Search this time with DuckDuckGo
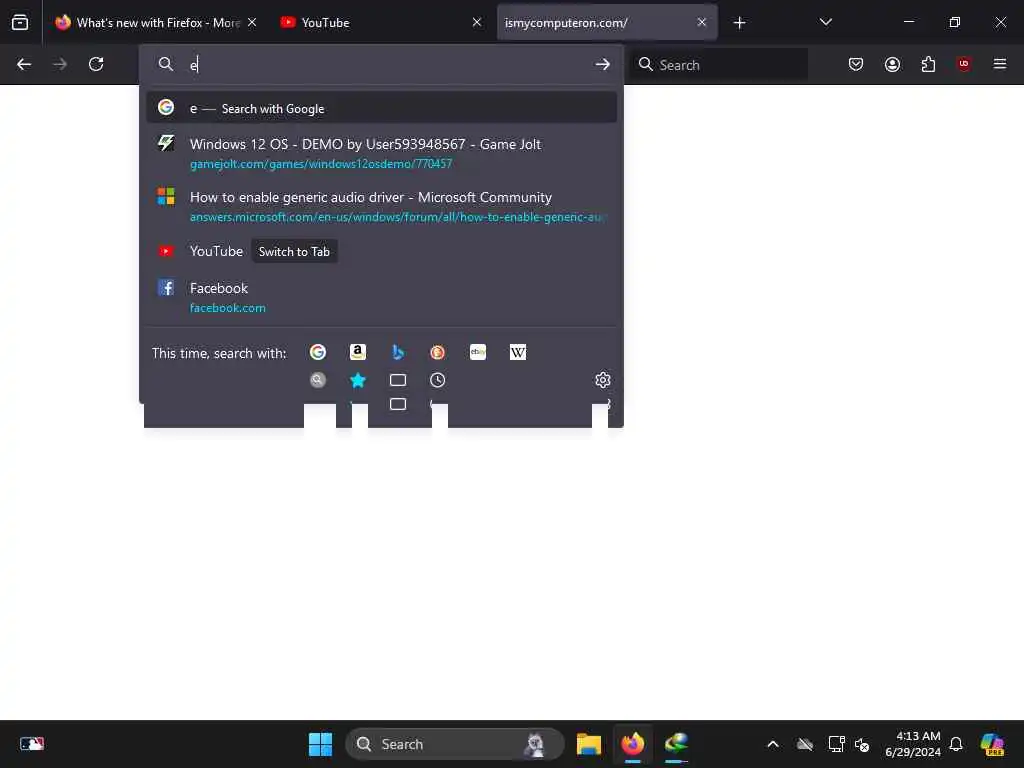 click(x=438, y=353)
